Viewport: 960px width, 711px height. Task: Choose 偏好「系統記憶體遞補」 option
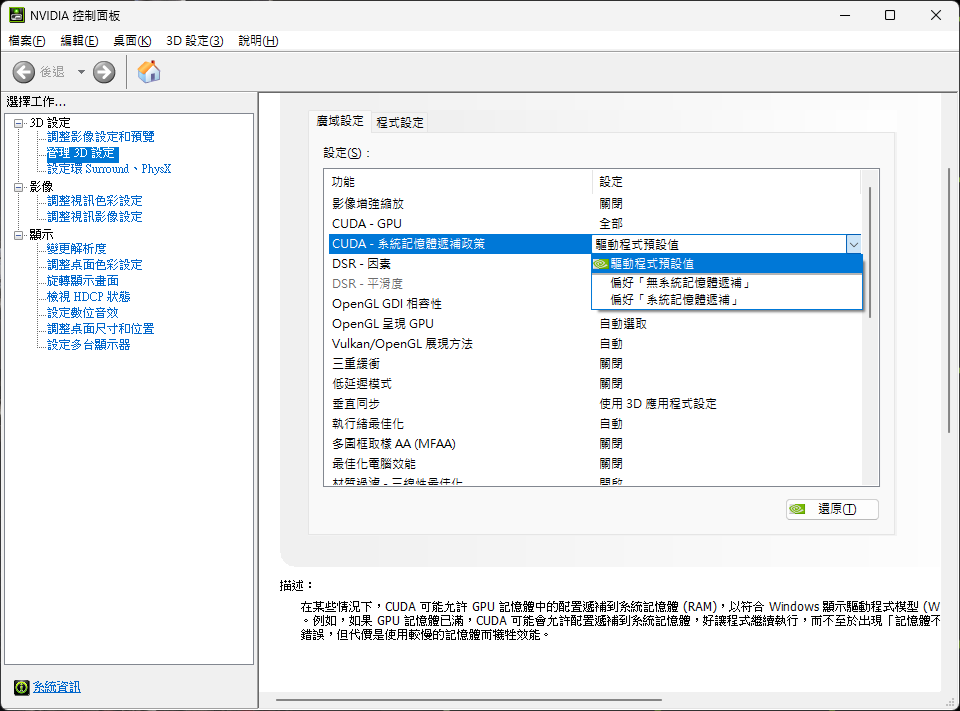[x=727, y=299]
